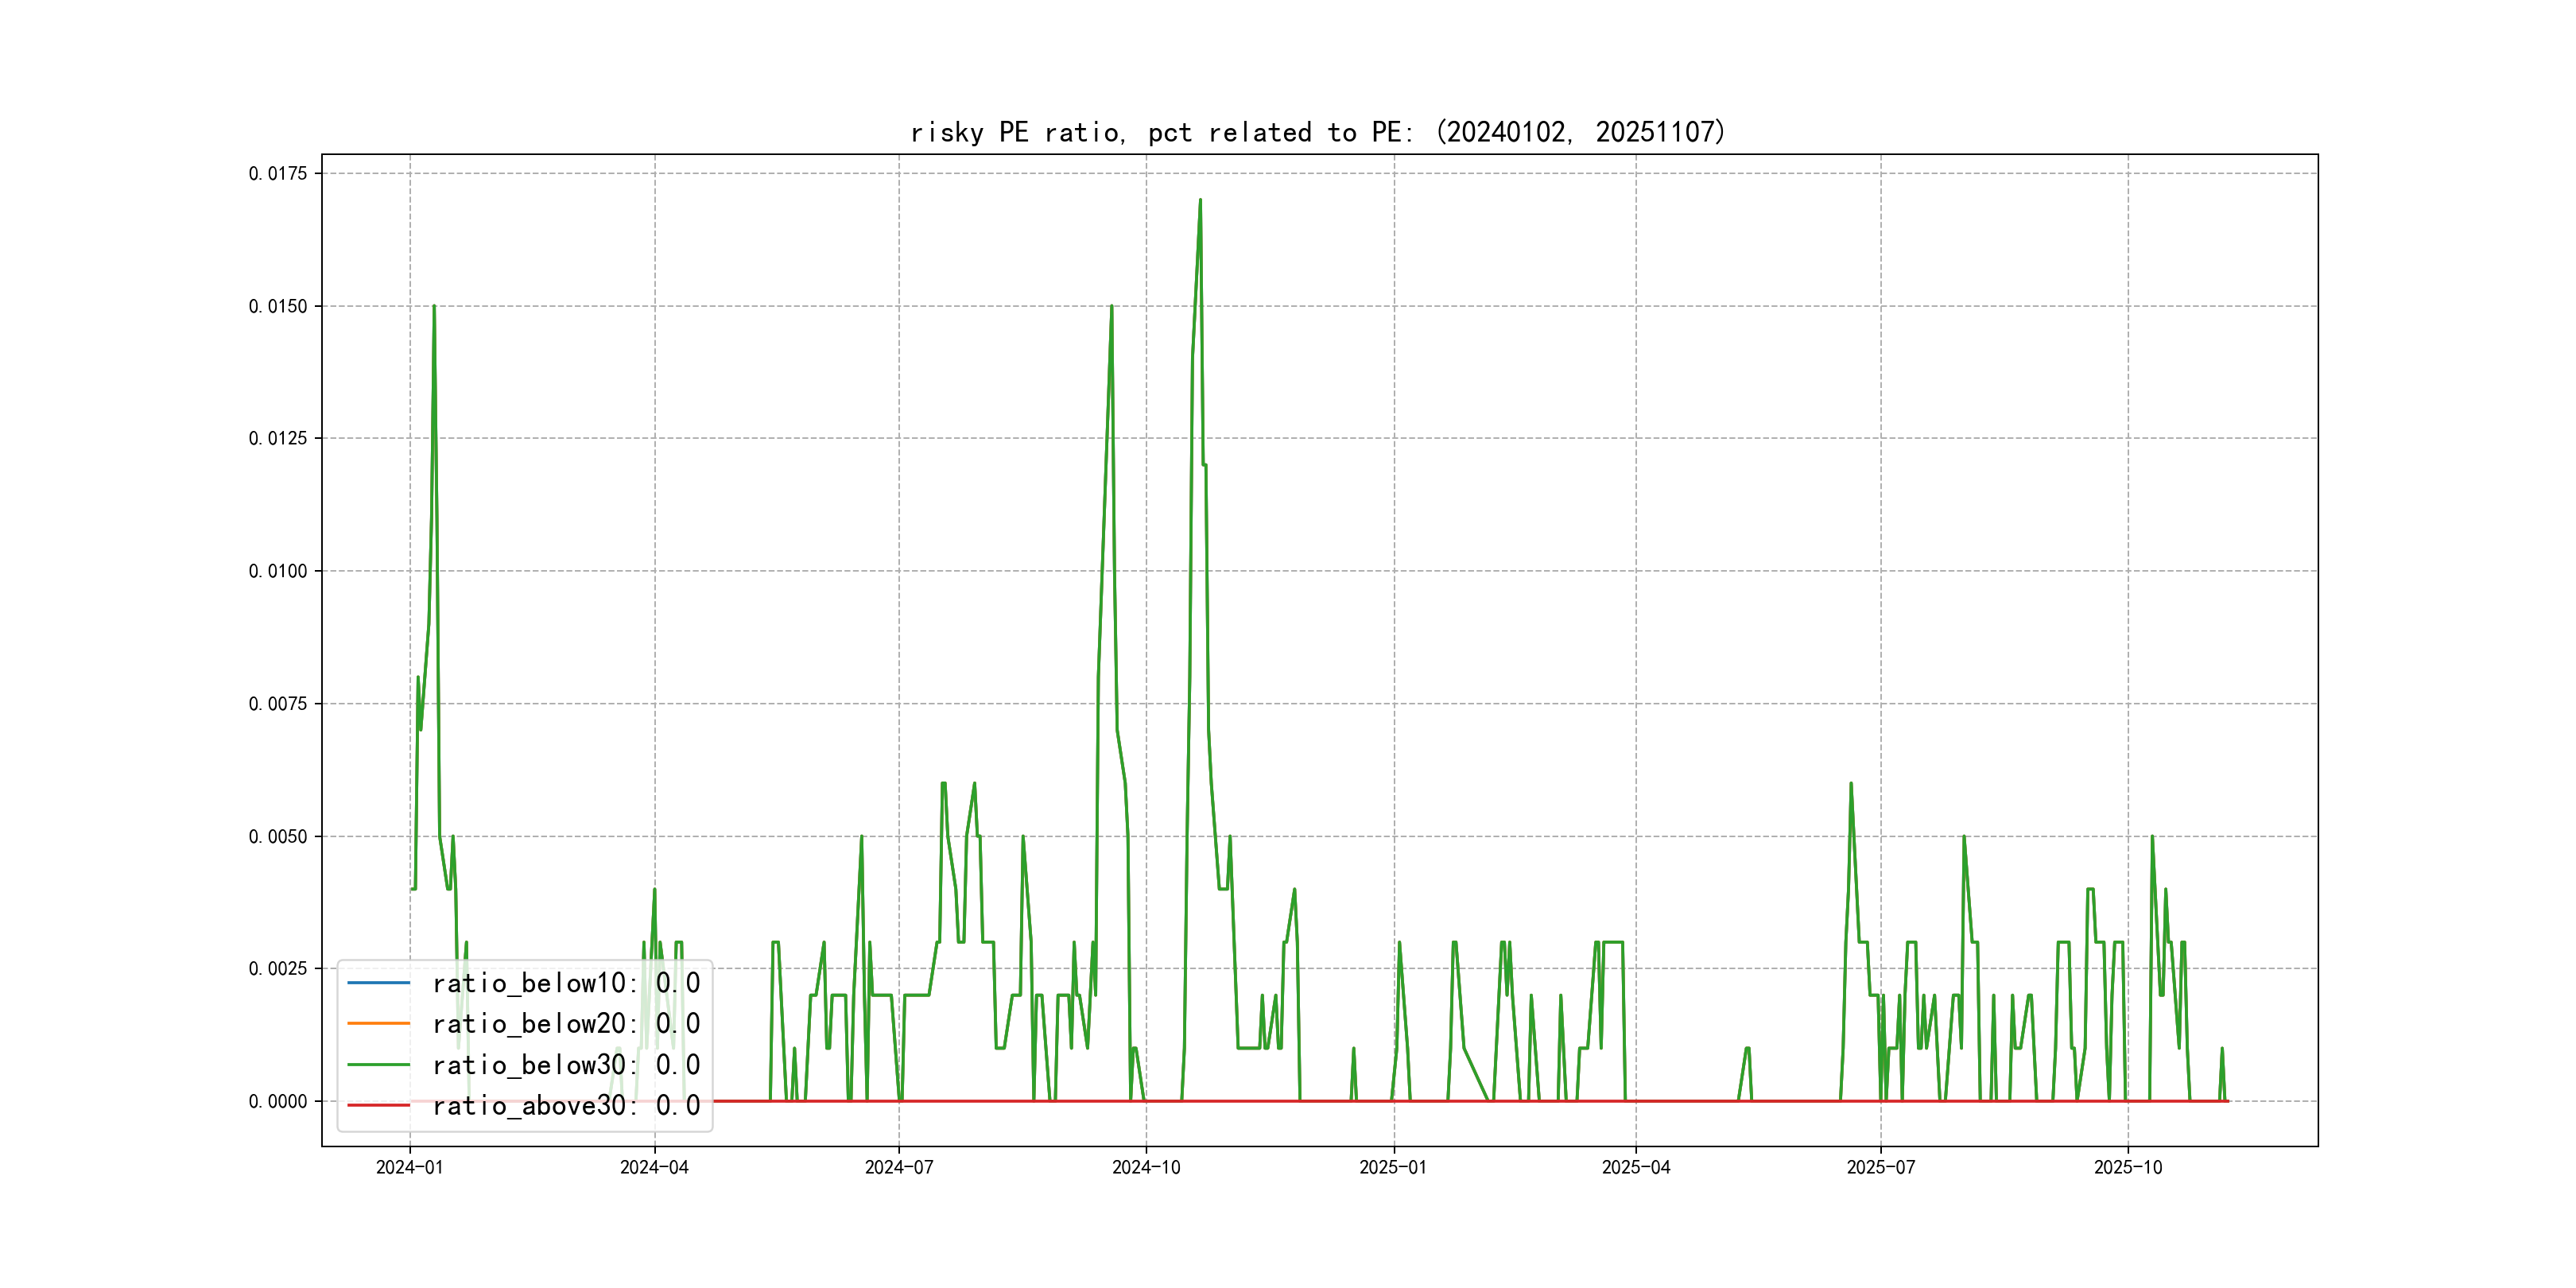
Task: Click the chart title text
Action: coord(1318,132)
